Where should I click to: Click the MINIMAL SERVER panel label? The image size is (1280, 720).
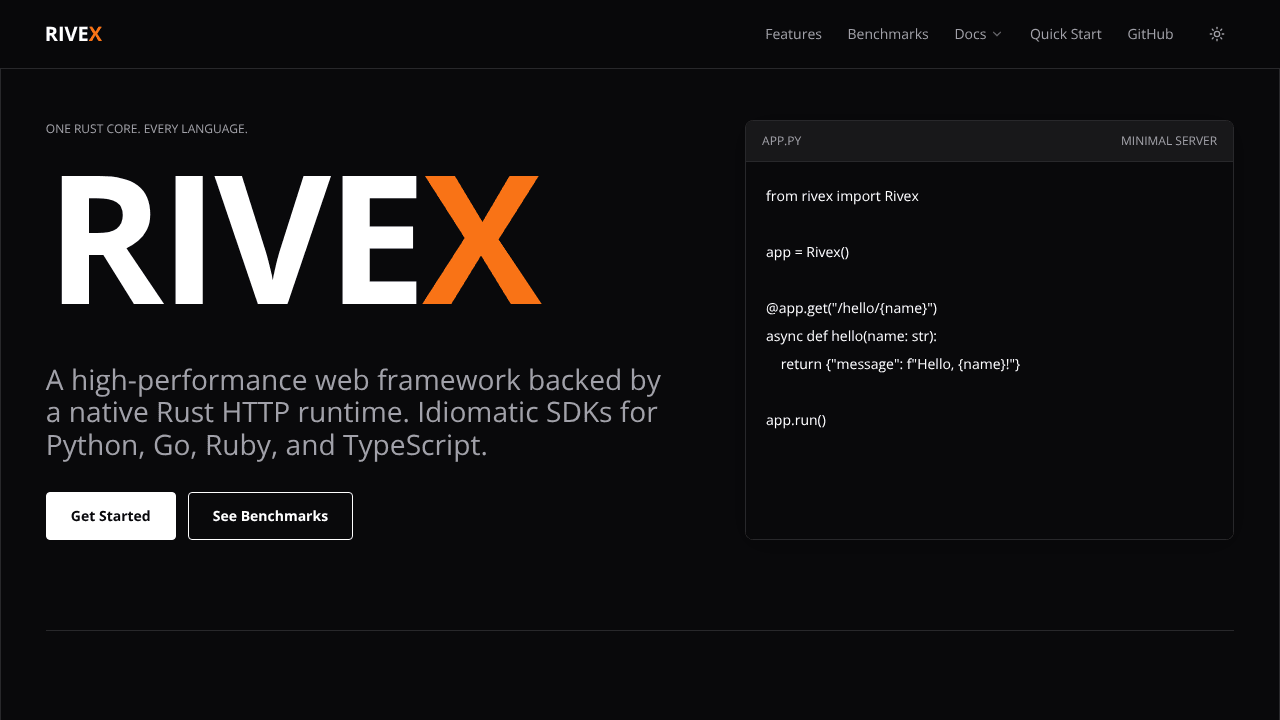(x=1169, y=141)
